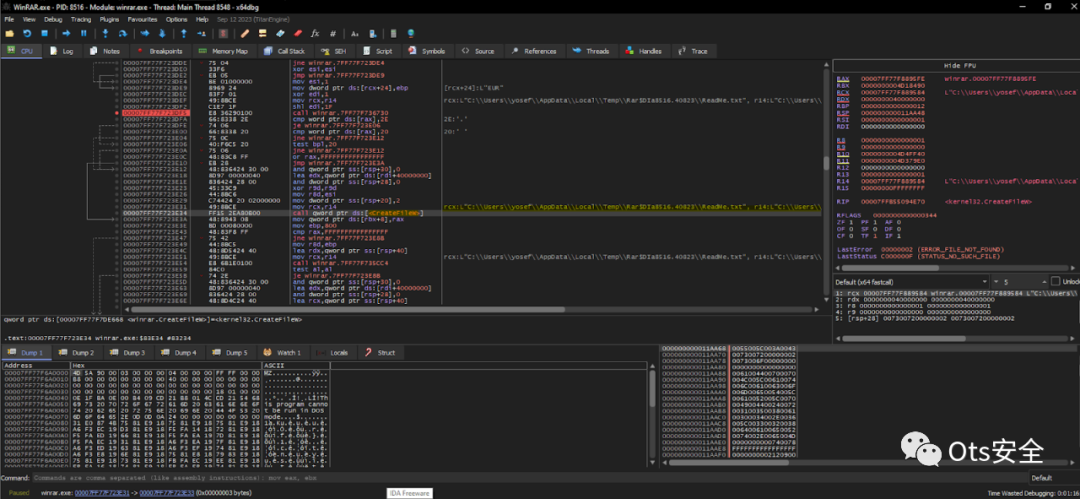The height and width of the screenshot is (499, 1080).
Task: Click the Restart program toolbar icon
Action: [x=28, y=33]
